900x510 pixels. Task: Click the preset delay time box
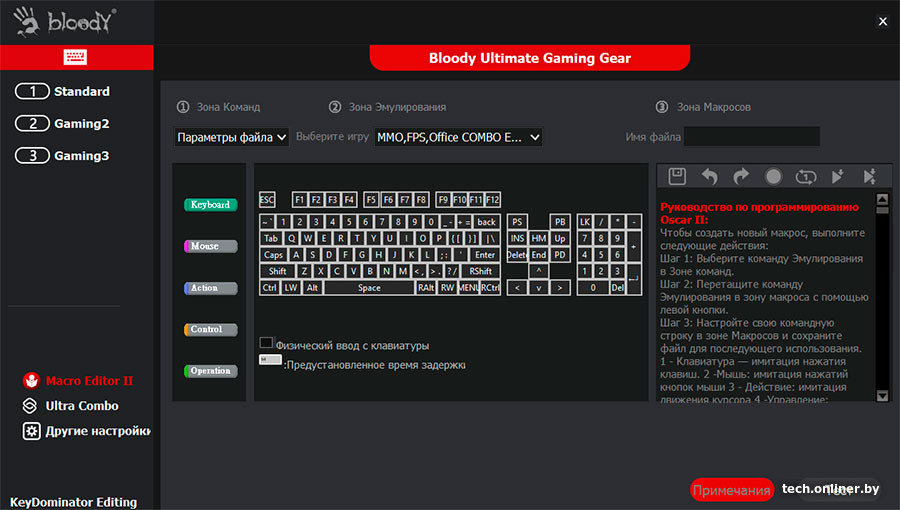pyautogui.click(x=270, y=360)
